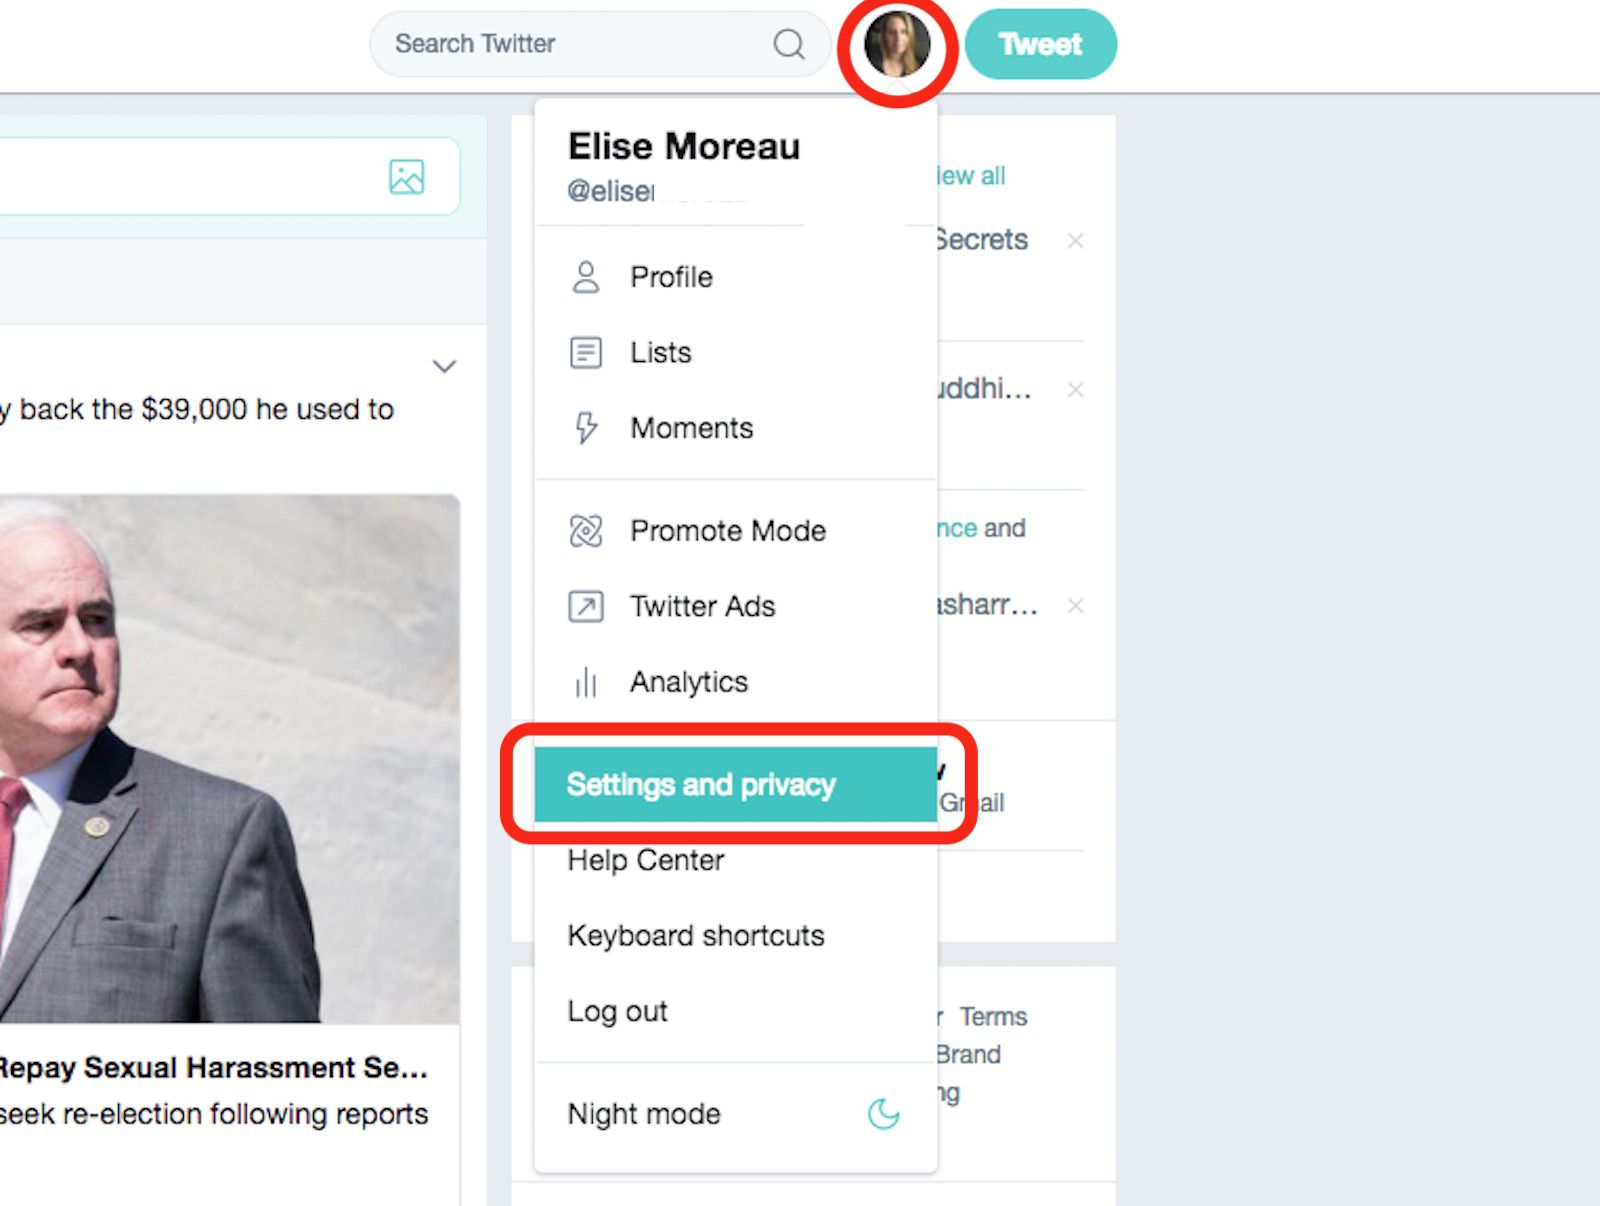Dismiss the suggestion ending in 'uddhi...'
The width and height of the screenshot is (1600, 1206).
click(1075, 390)
